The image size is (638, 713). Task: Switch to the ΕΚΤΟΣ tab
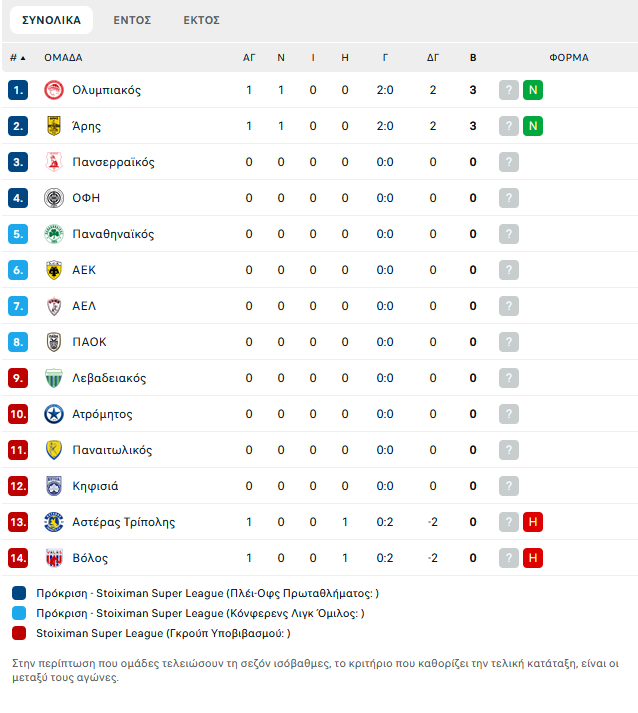click(201, 20)
